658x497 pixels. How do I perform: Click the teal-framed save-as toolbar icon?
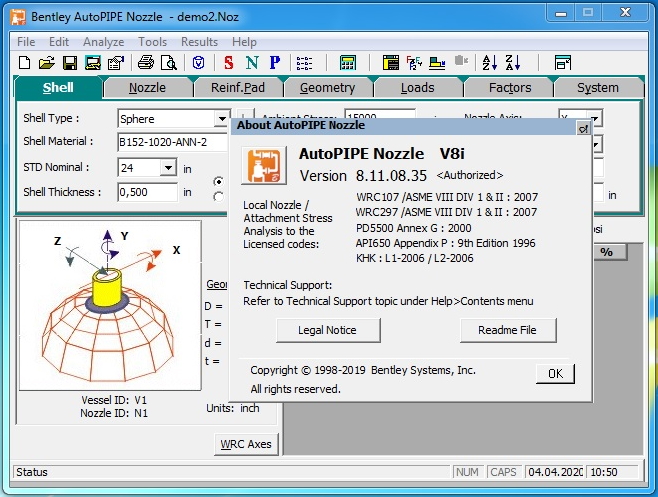[x=92, y=63]
